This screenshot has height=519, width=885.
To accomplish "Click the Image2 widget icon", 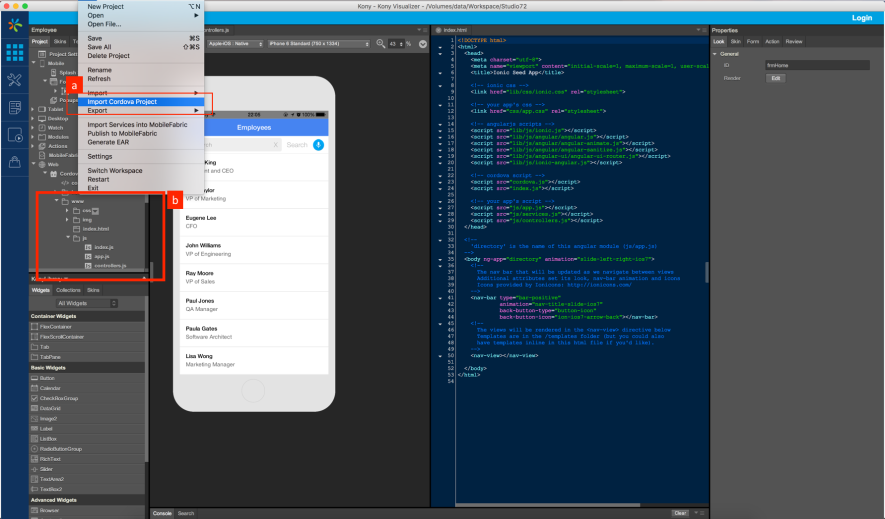I will pos(34,419).
